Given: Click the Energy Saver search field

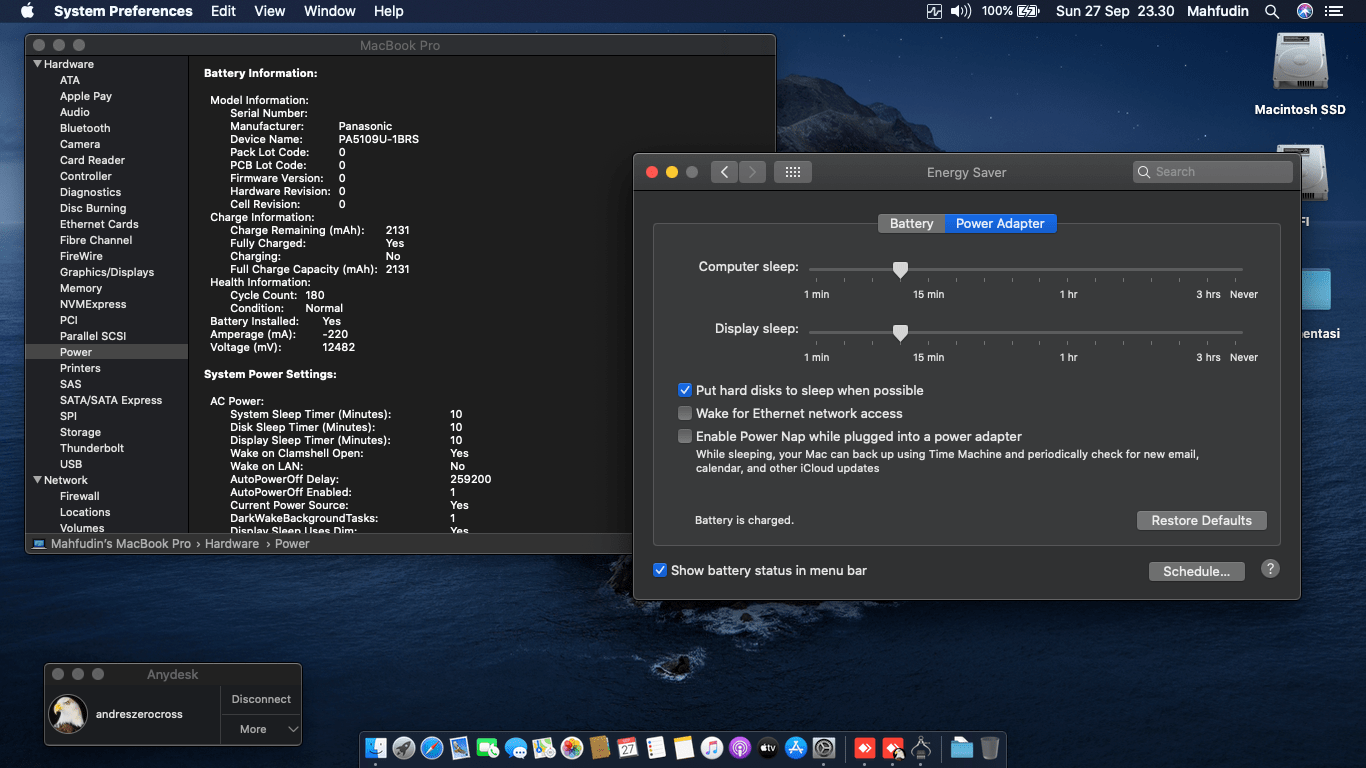Looking at the screenshot, I should click(x=1213, y=172).
